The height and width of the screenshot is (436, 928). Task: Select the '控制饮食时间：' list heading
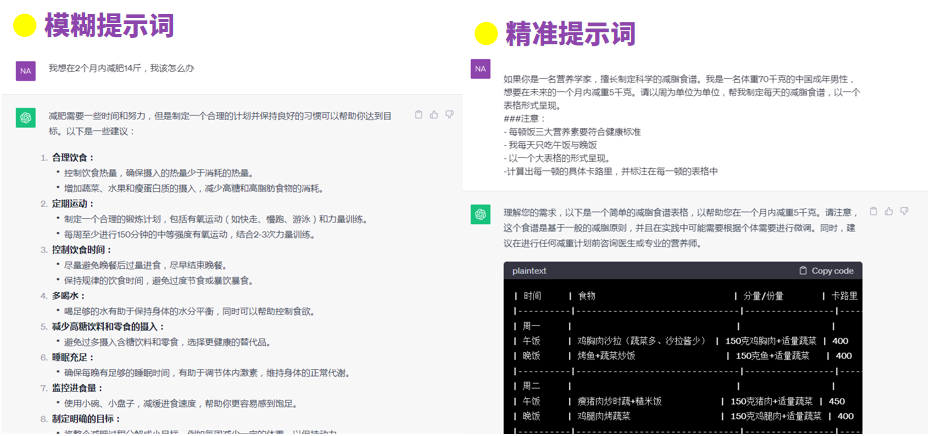[x=82, y=250]
